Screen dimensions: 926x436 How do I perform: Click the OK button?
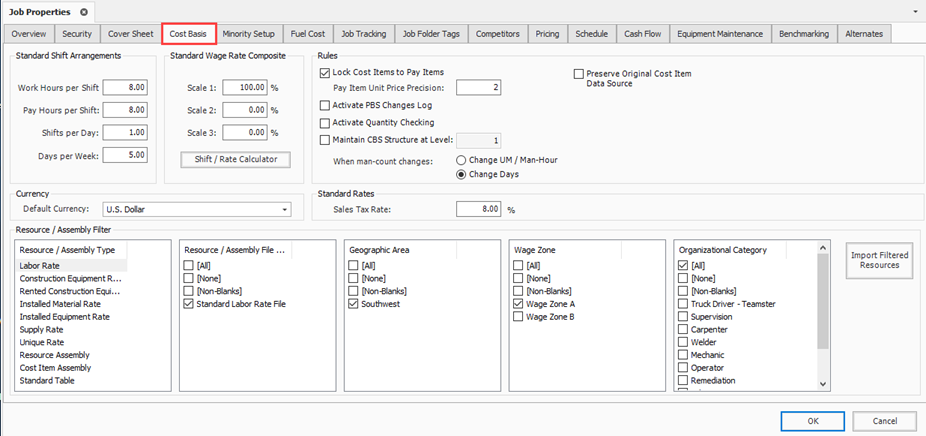pyautogui.click(x=812, y=420)
